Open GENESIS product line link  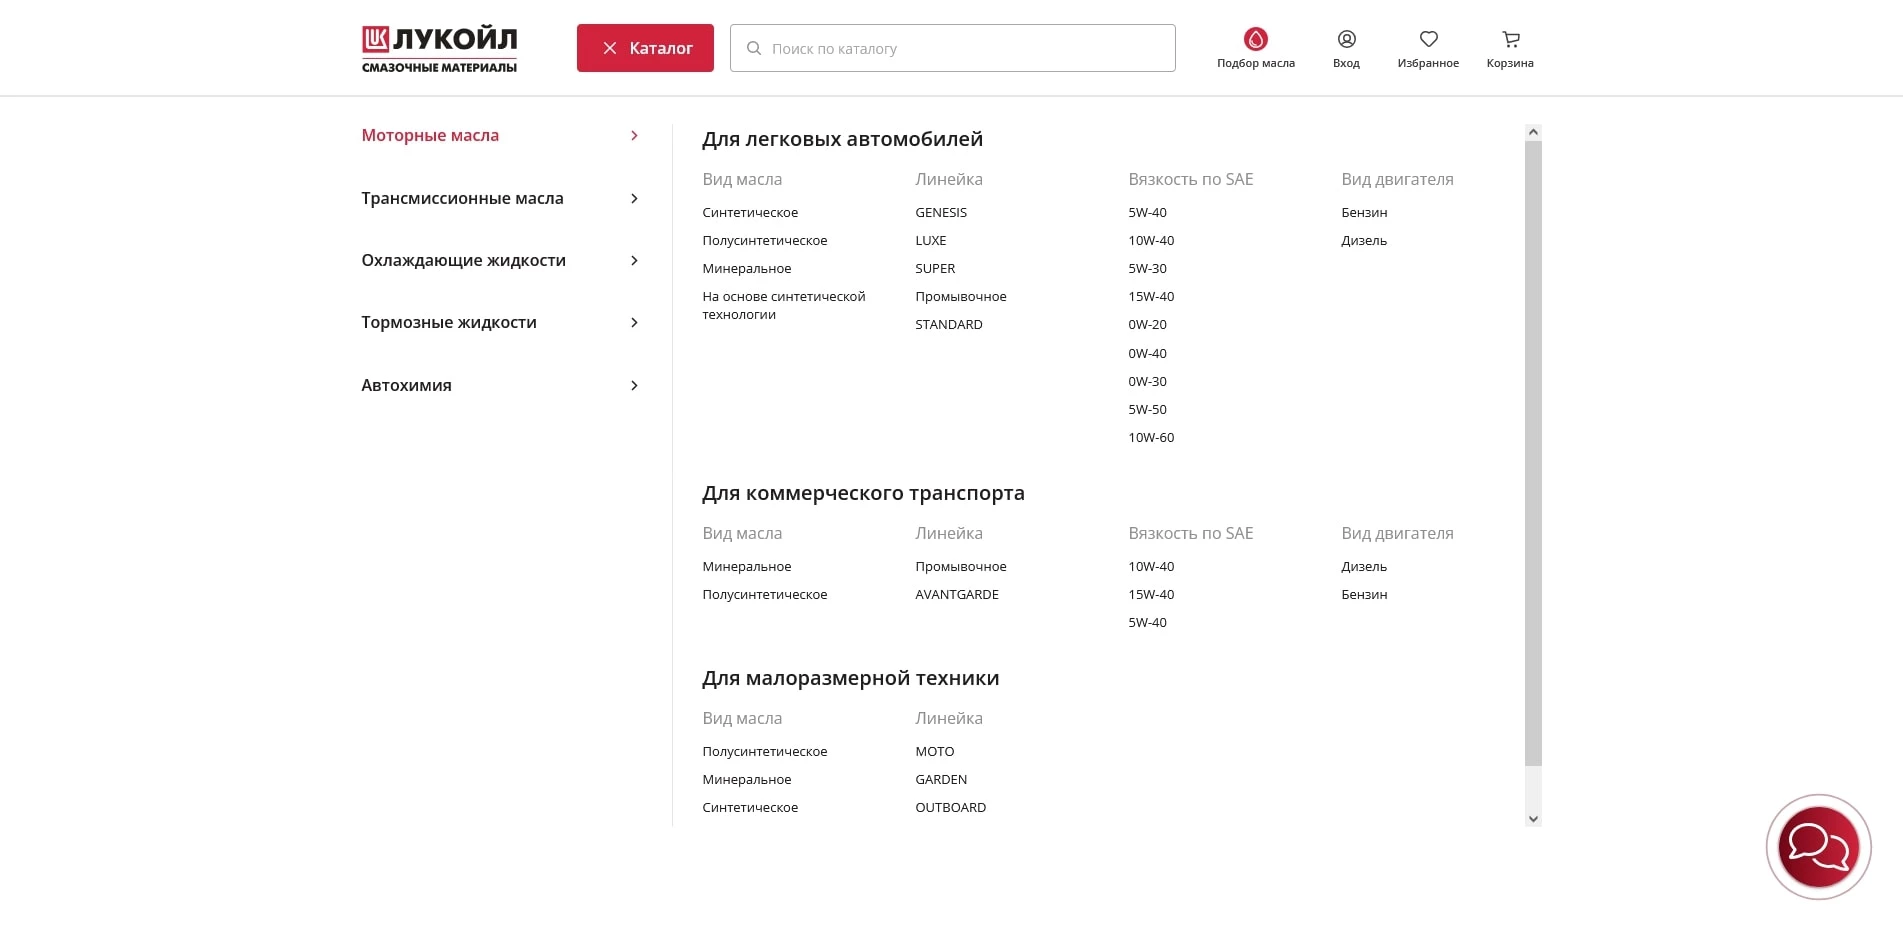click(x=940, y=212)
